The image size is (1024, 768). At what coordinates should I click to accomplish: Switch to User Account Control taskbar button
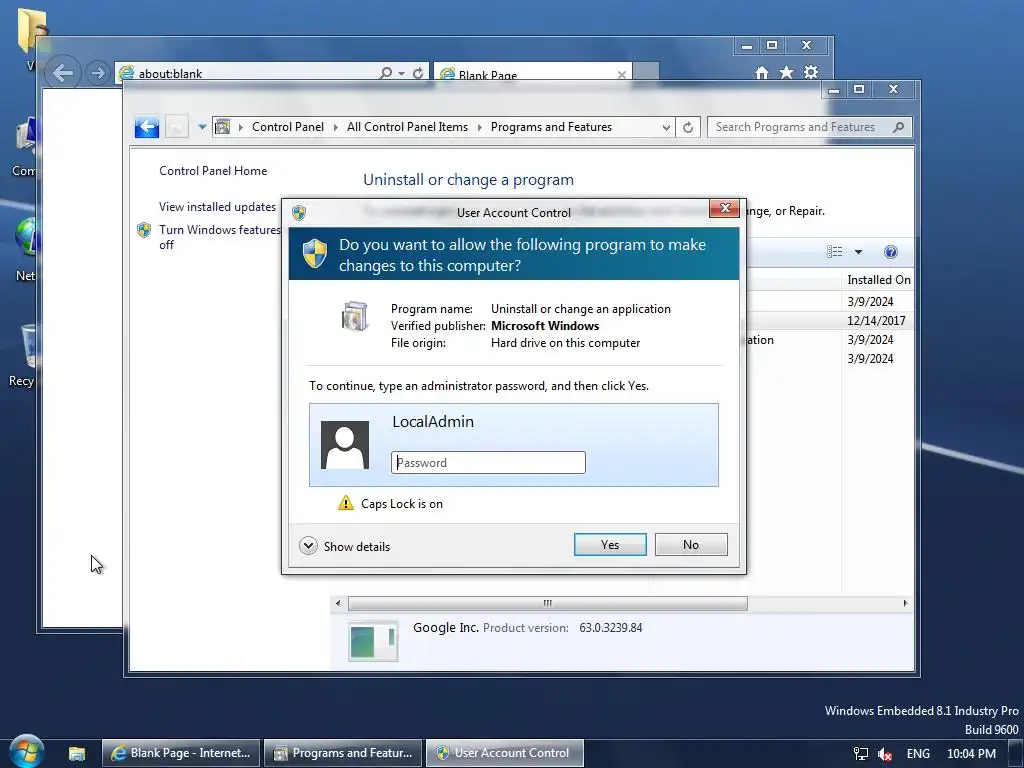point(504,753)
